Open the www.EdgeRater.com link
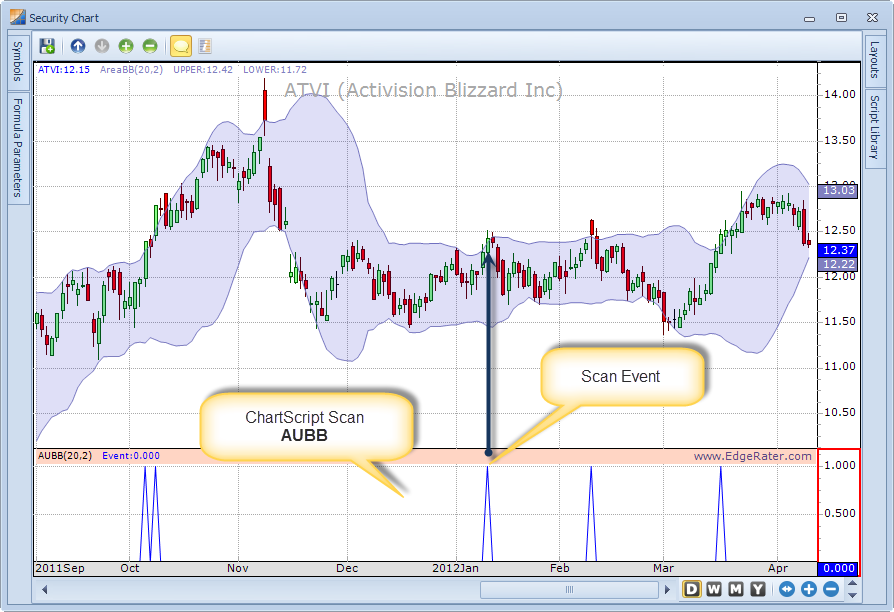Screen dimensions: 894x612 [753, 456]
